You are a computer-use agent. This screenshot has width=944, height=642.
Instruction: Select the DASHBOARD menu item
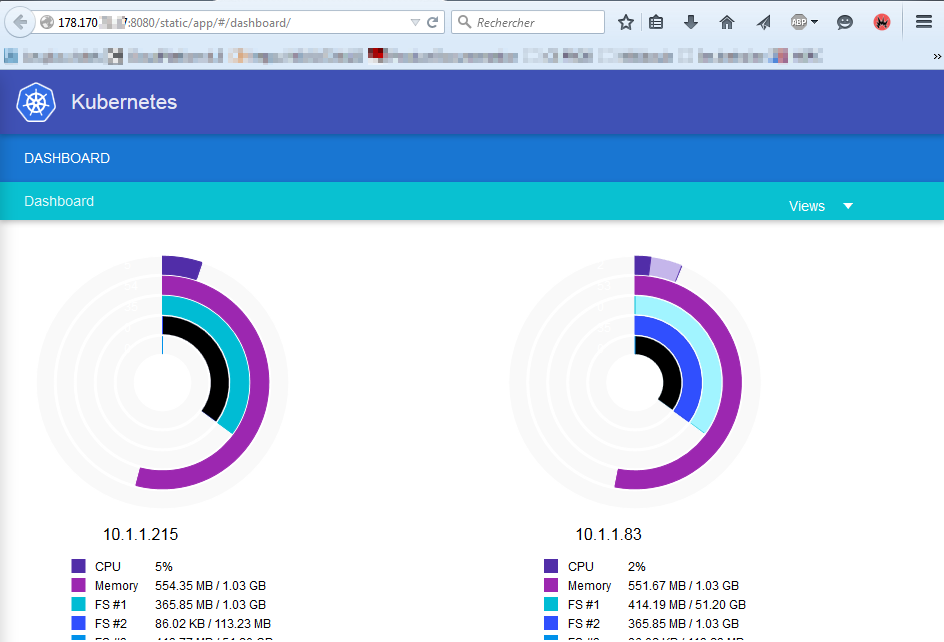(67, 158)
